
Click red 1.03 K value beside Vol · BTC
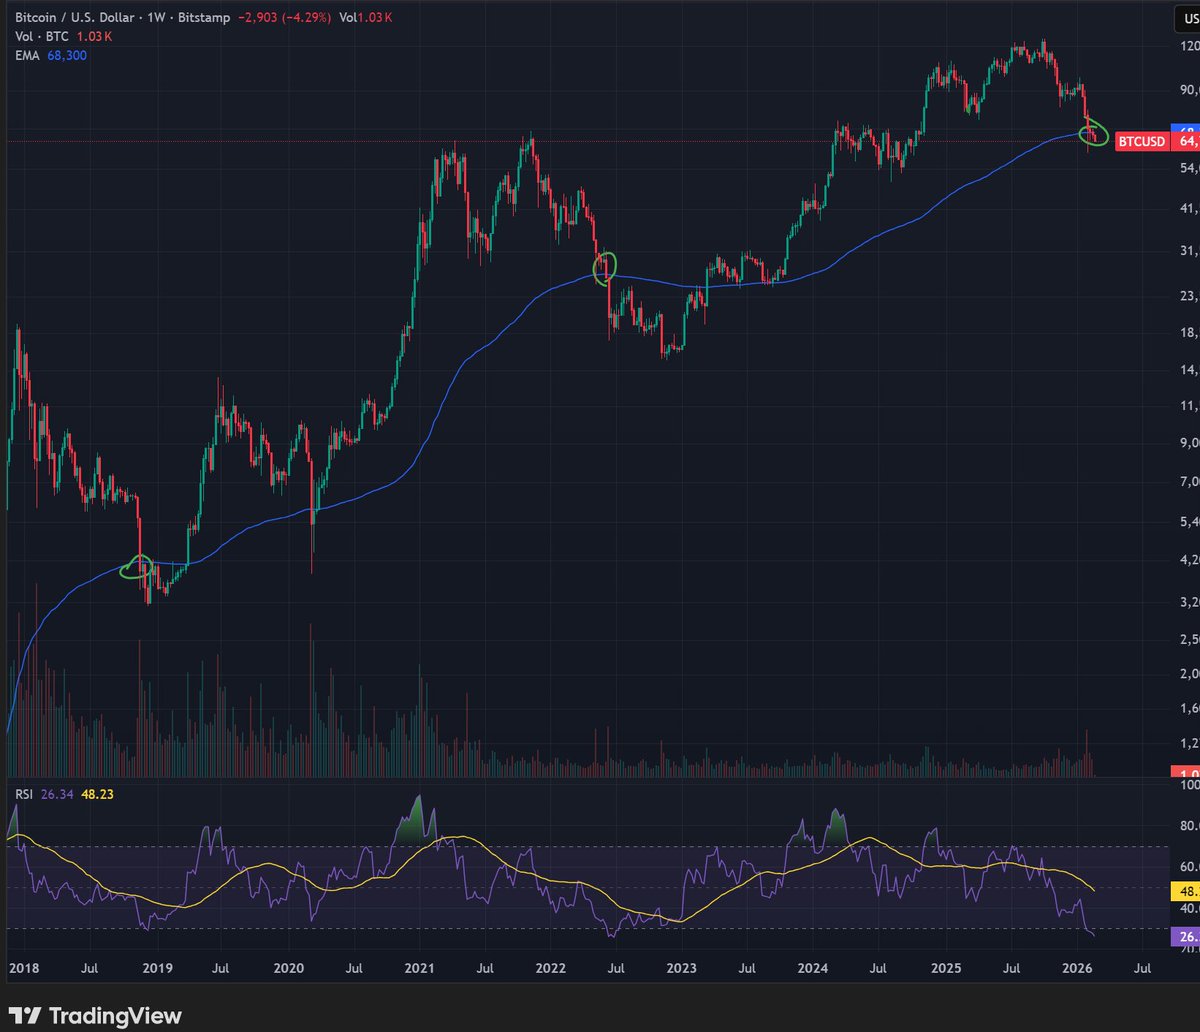pos(94,36)
